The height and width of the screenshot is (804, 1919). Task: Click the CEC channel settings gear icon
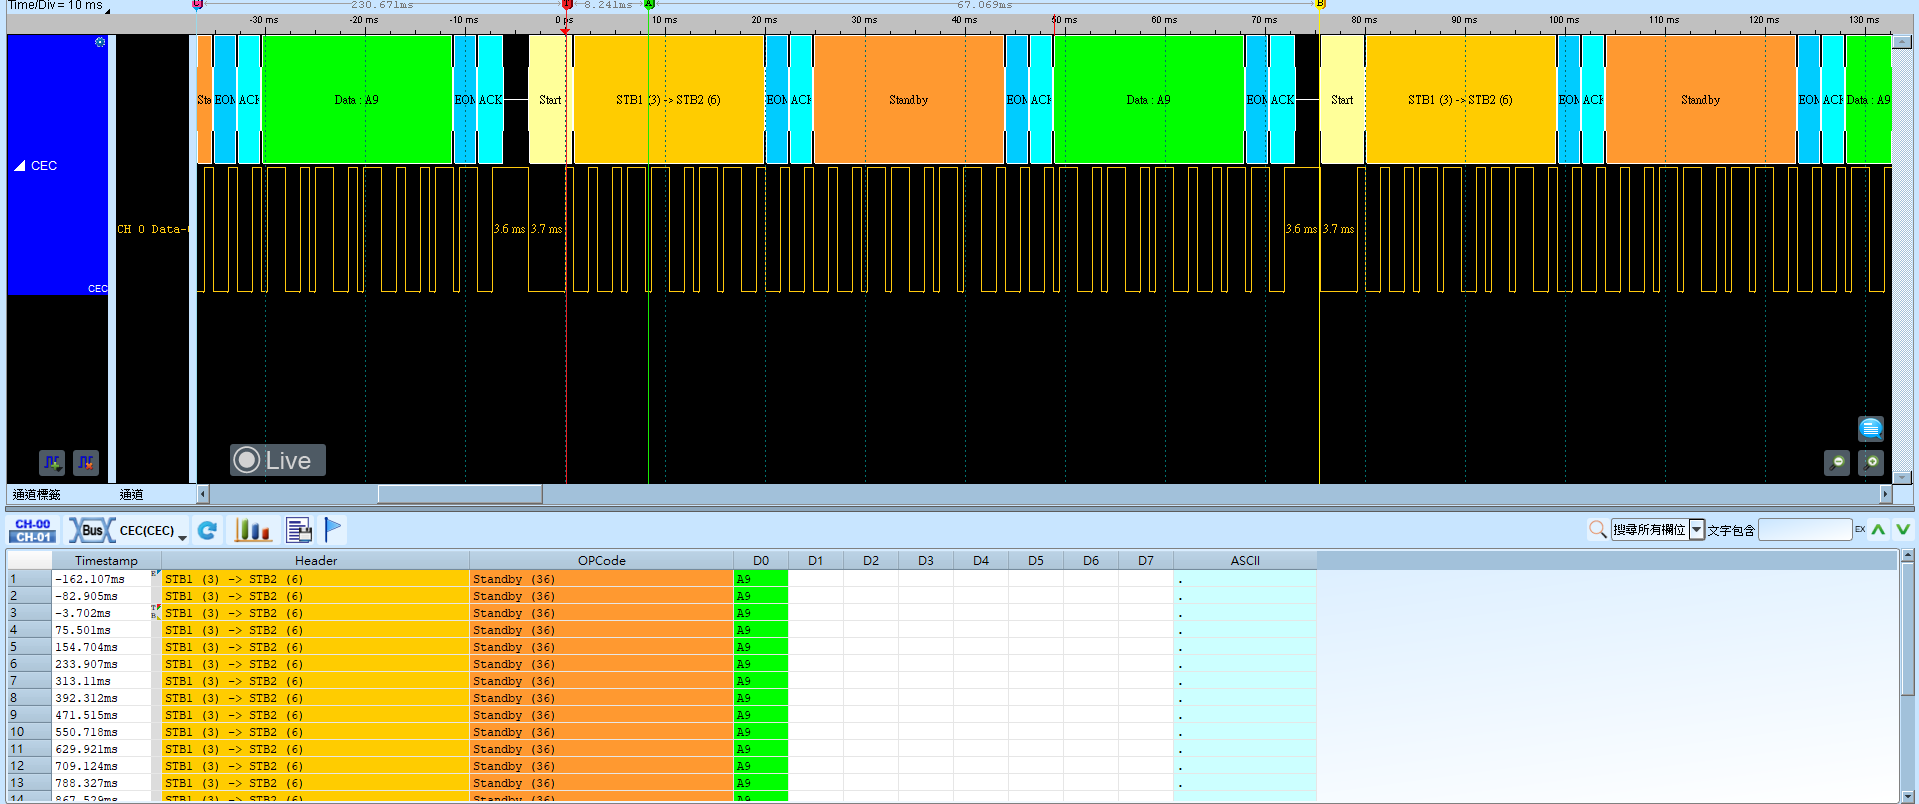point(100,42)
